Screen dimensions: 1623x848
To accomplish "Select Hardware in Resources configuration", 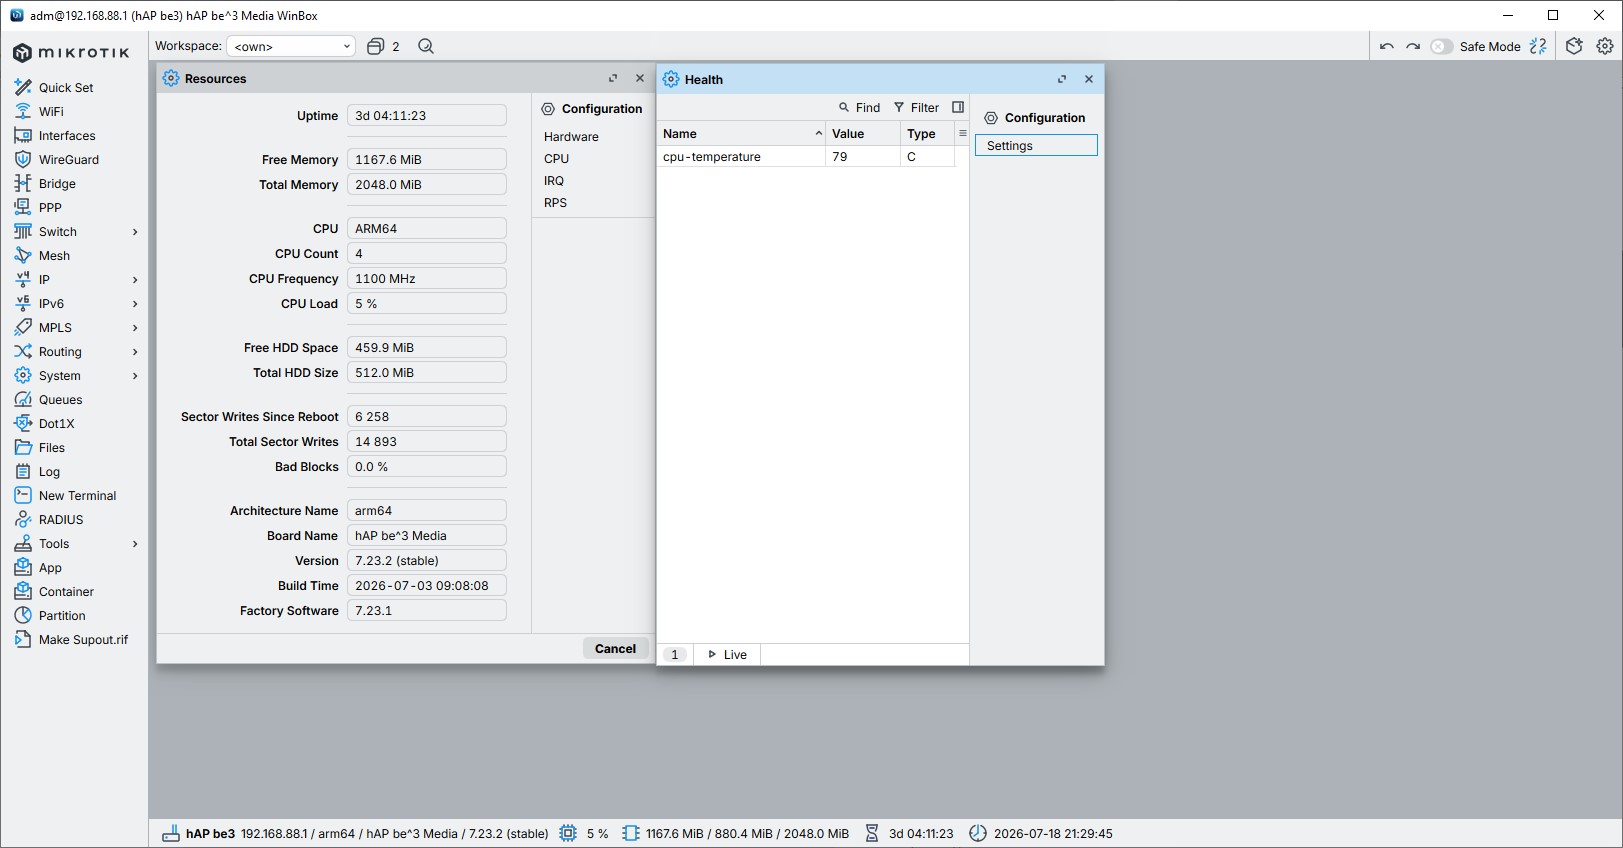I will [x=571, y=136].
